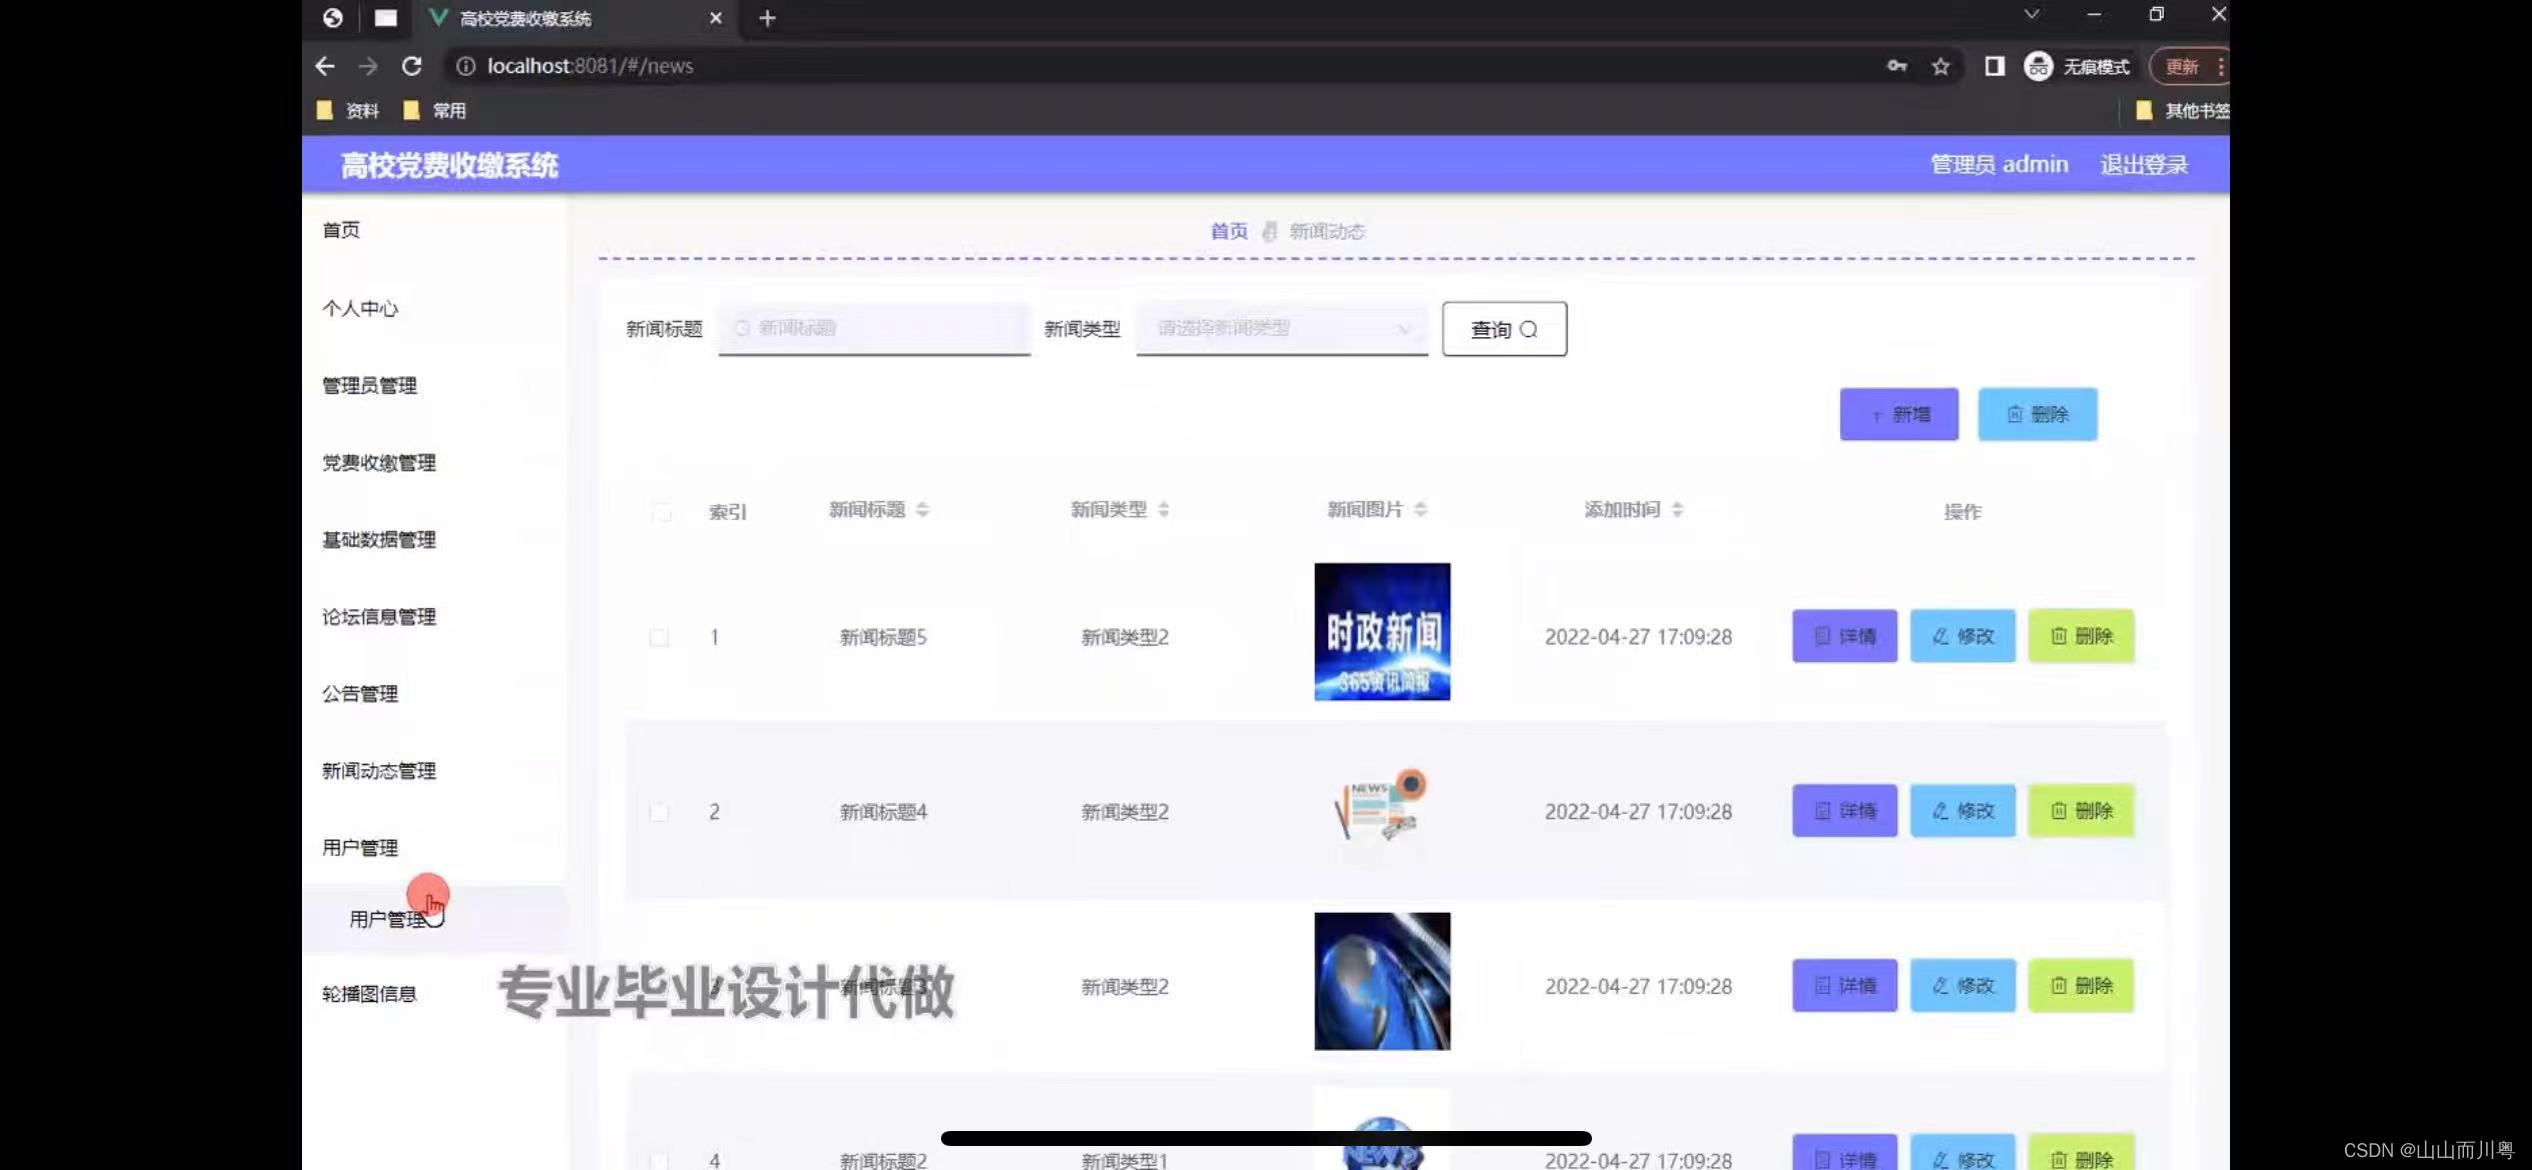Open the incognito profile icon

pos(2038,66)
